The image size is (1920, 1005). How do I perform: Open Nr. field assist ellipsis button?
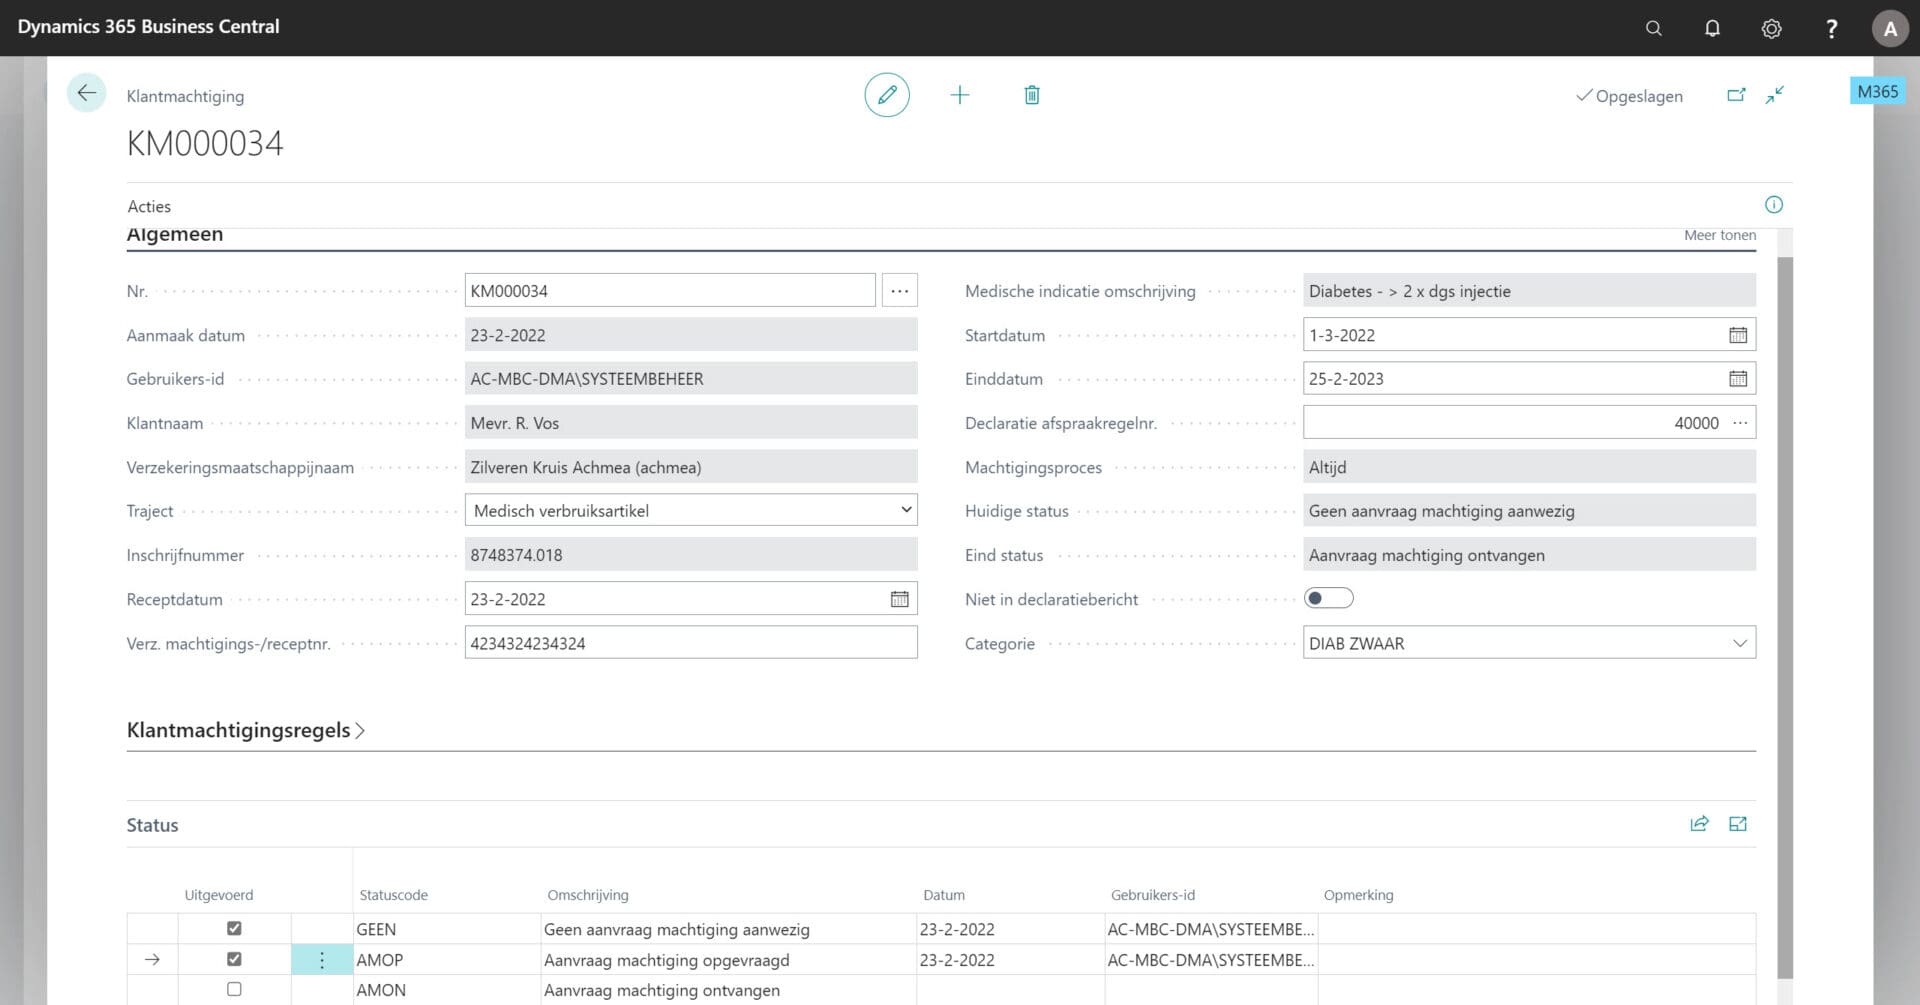click(x=900, y=291)
